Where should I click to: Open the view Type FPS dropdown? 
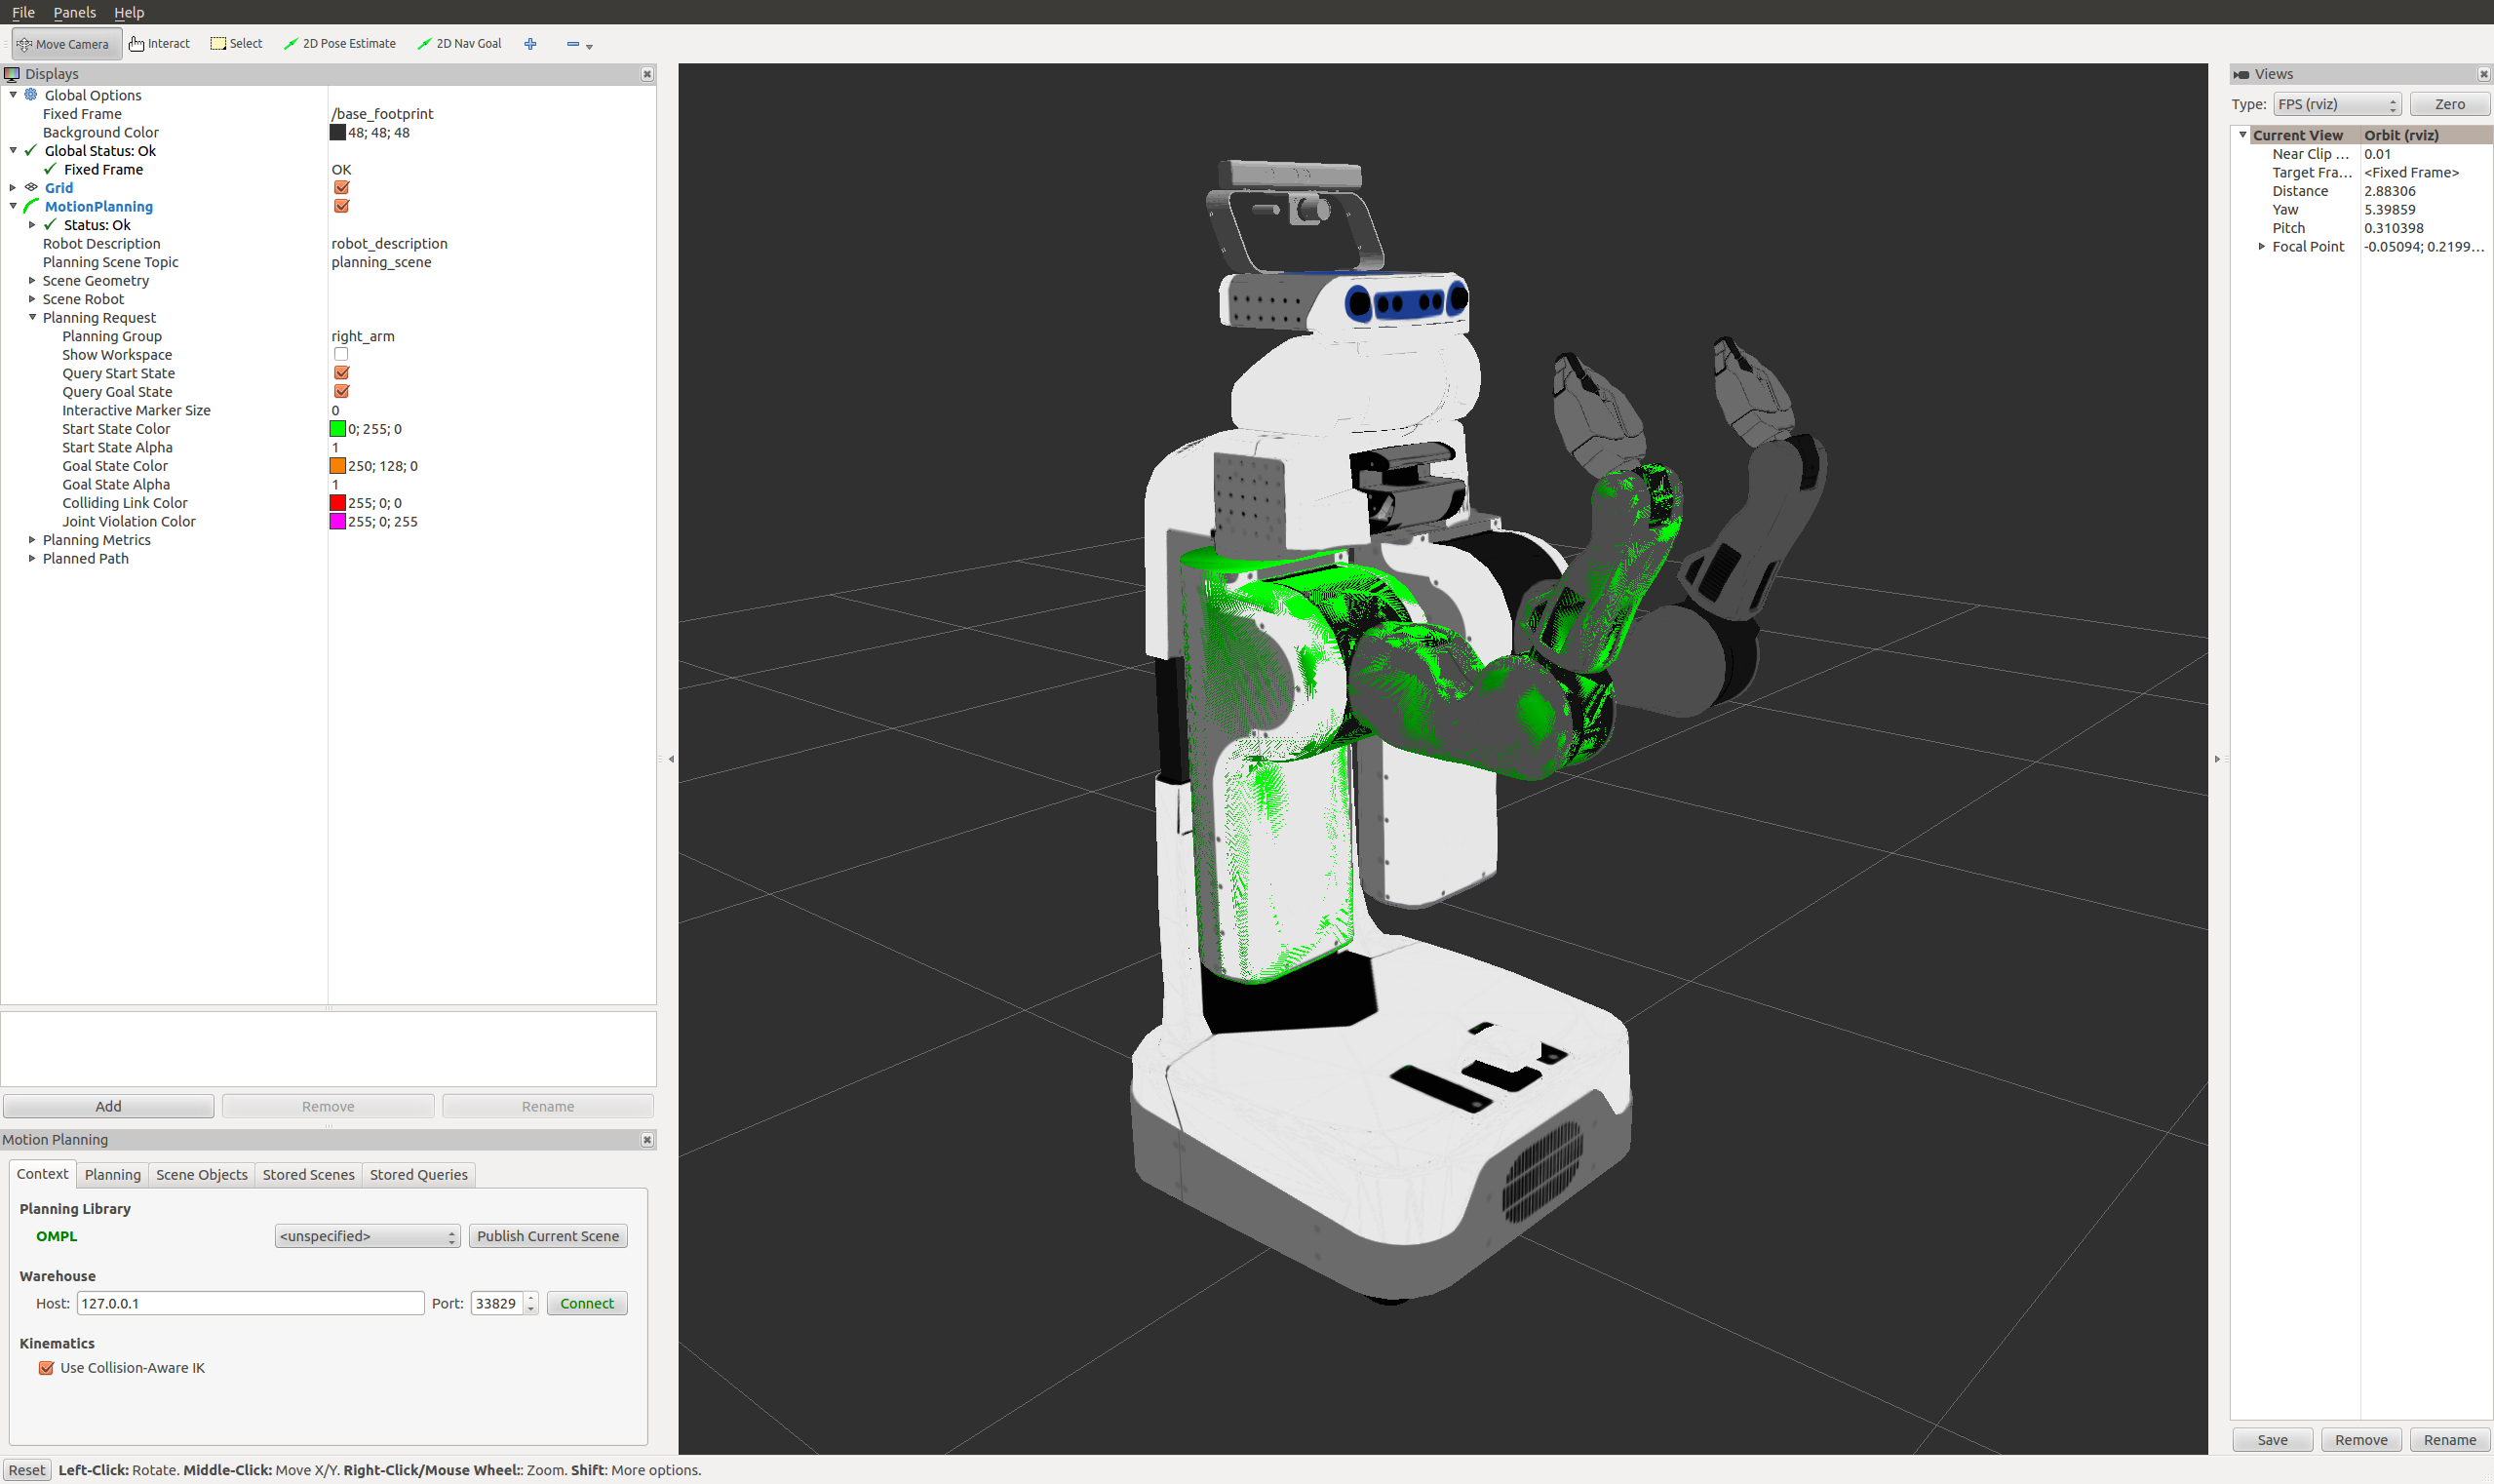(2336, 104)
